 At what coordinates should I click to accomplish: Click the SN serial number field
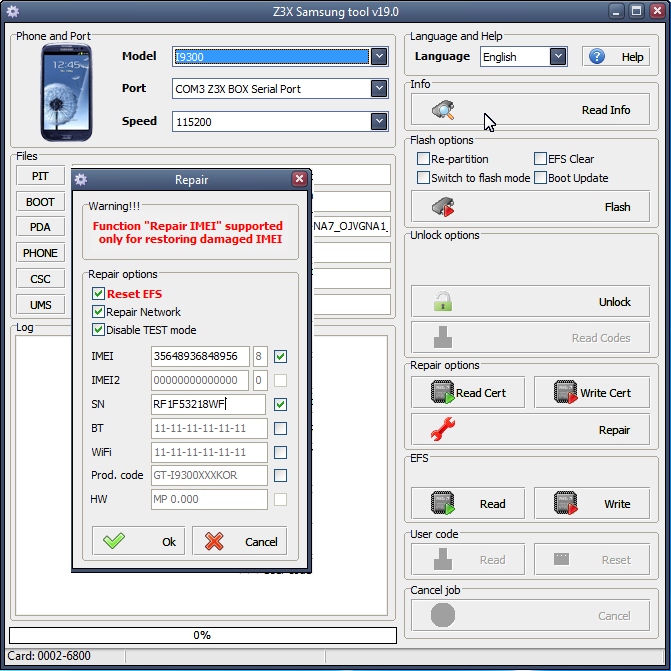(208, 404)
